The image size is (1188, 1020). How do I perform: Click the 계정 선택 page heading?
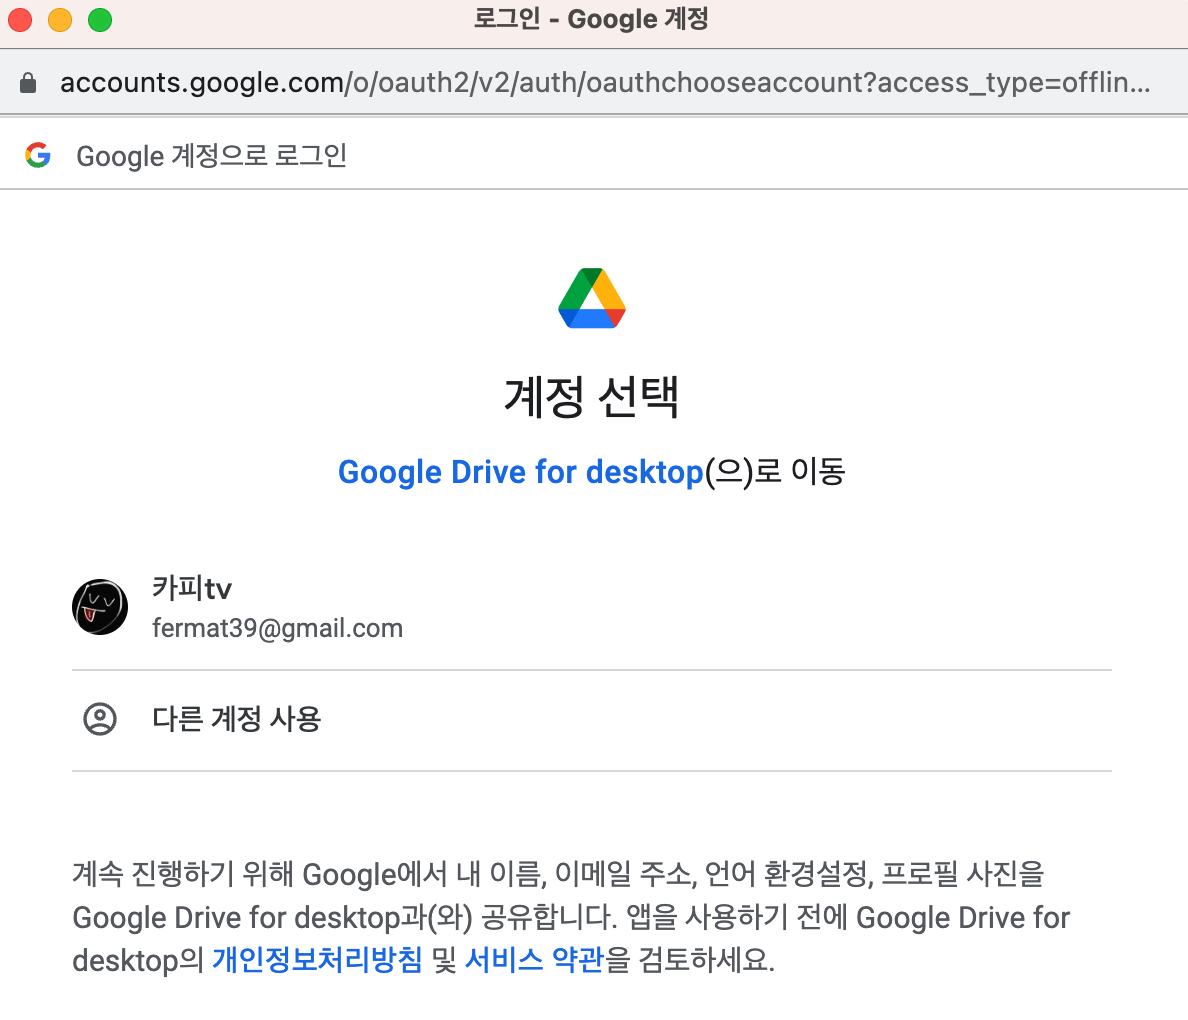point(591,396)
